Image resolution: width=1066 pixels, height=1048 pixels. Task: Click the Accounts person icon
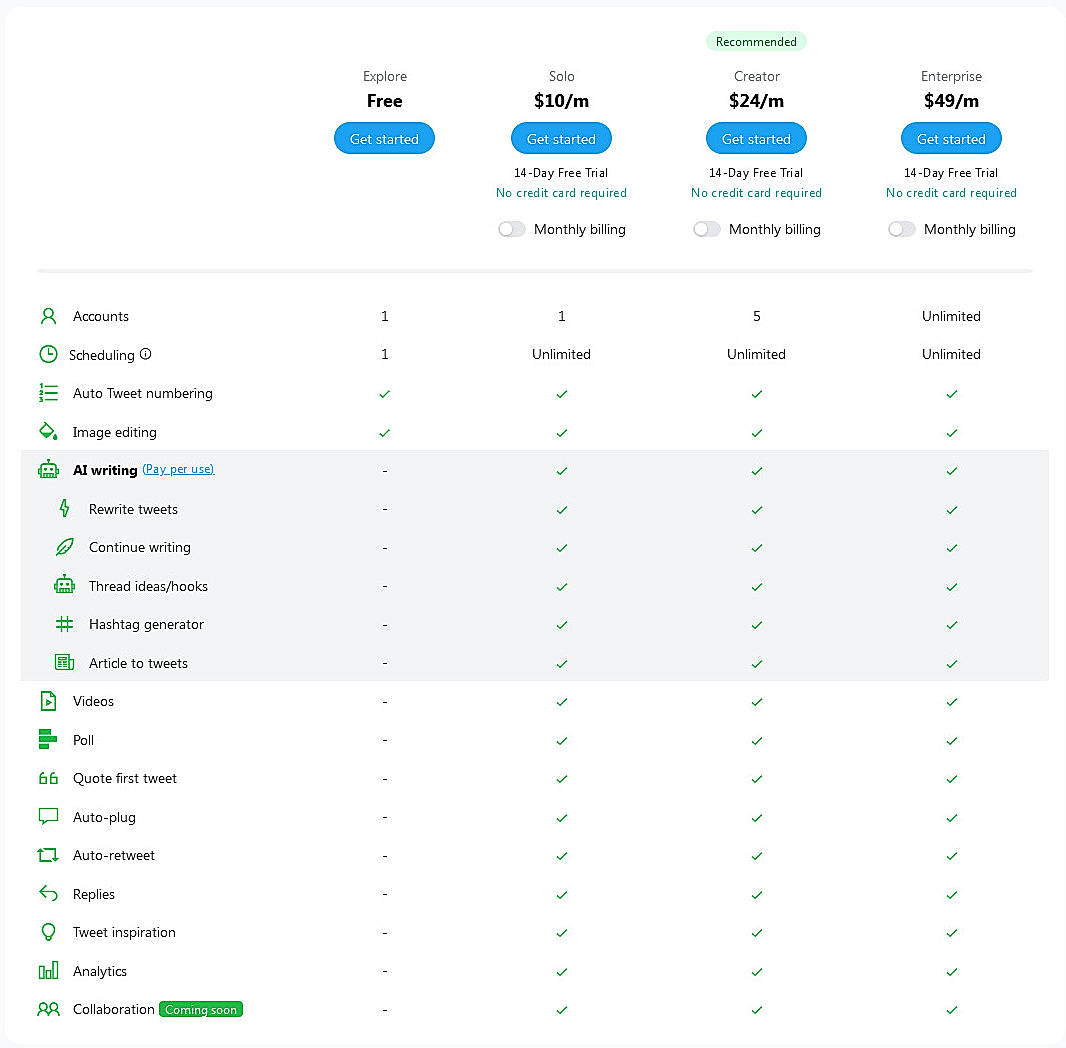pyautogui.click(x=48, y=316)
